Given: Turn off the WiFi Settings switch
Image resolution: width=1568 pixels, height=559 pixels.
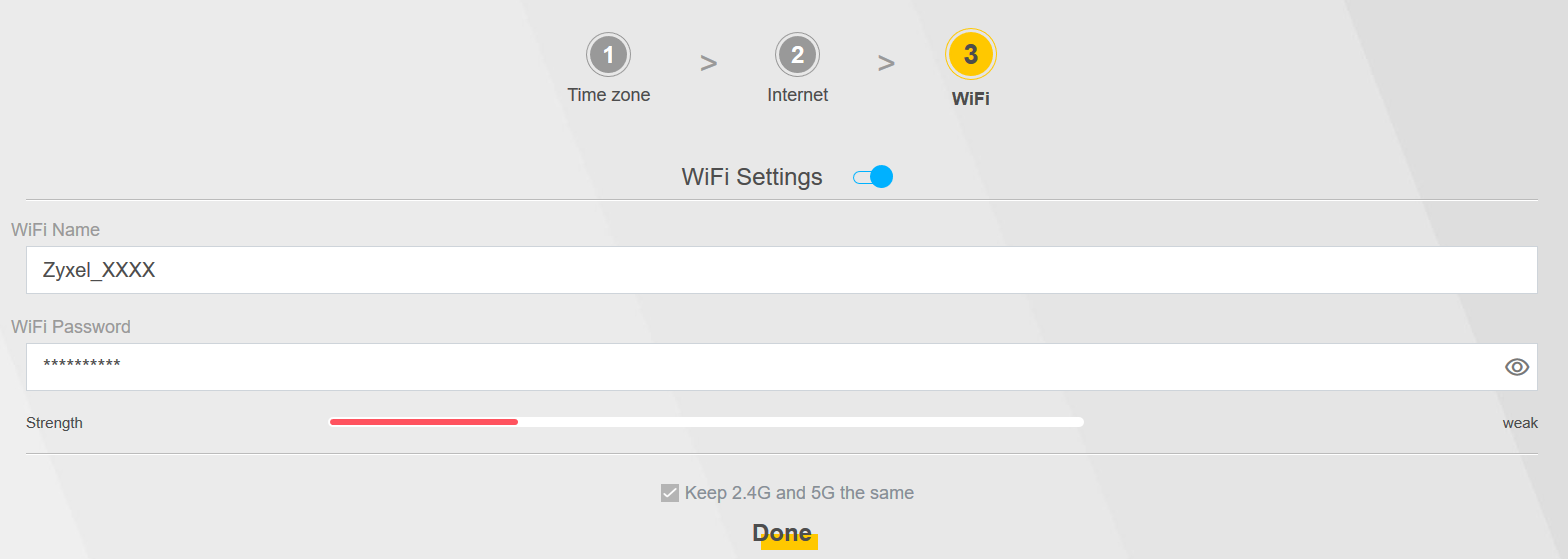Looking at the screenshot, I should point(873,177).
